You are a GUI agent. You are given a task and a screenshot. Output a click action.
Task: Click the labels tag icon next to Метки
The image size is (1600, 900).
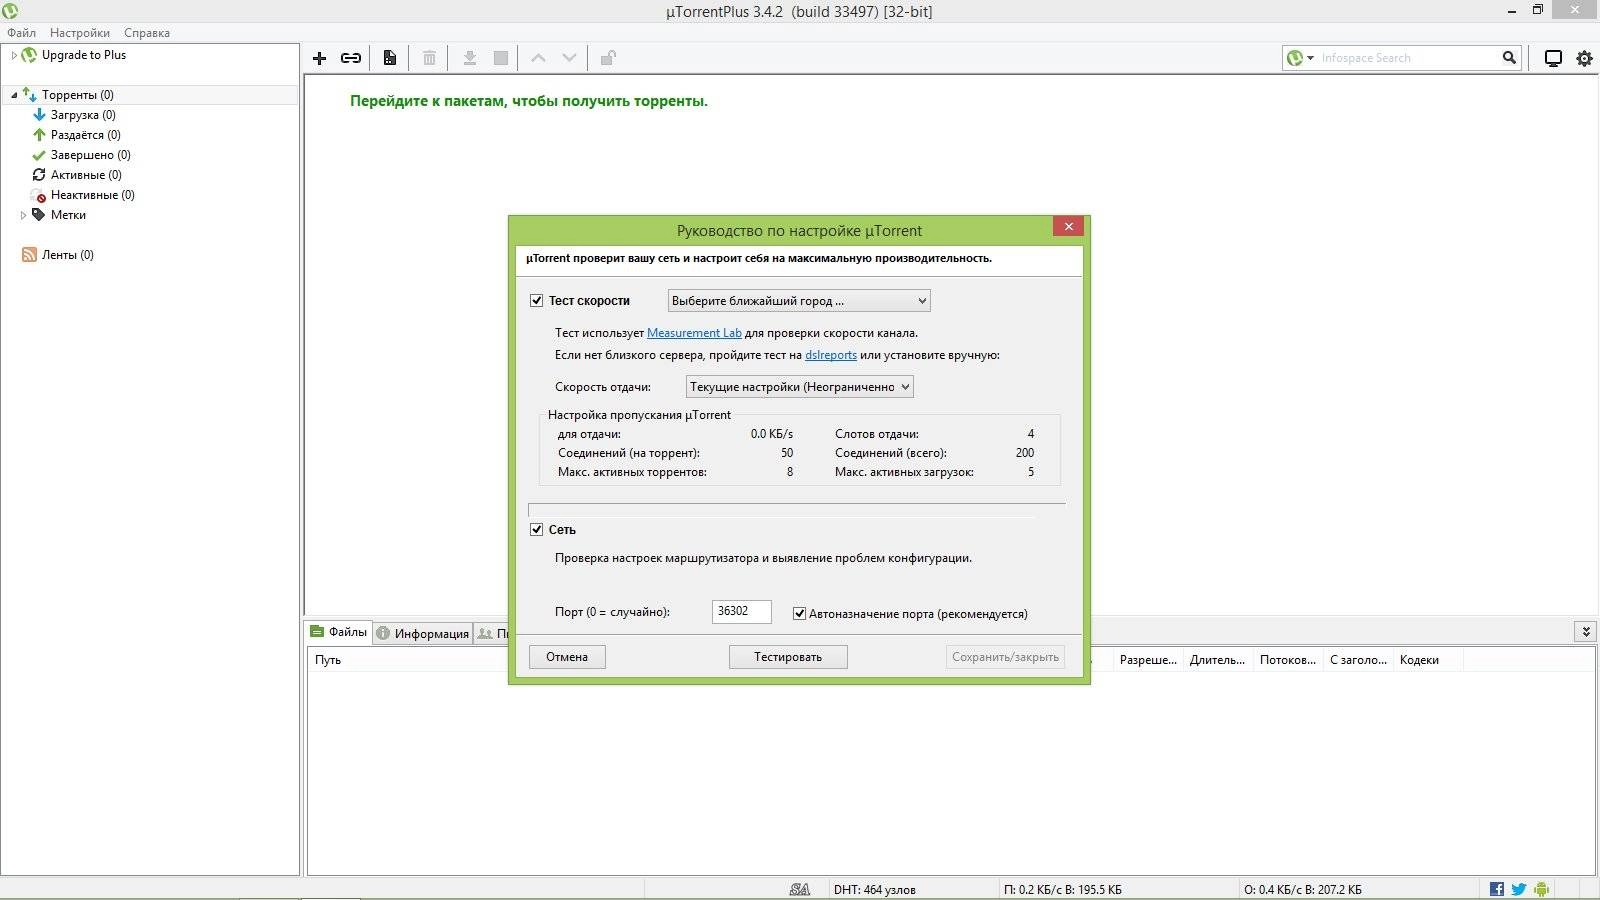point(39,214)
